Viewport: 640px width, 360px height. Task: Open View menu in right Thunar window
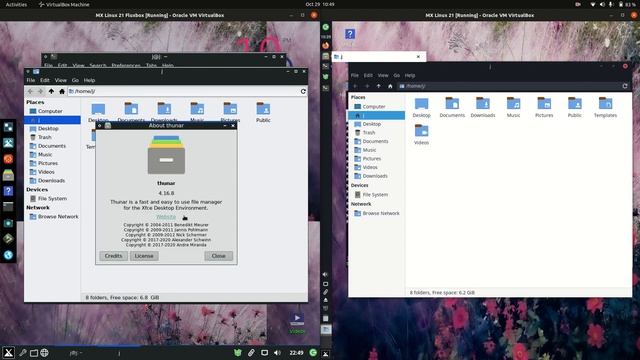(383, 76)
